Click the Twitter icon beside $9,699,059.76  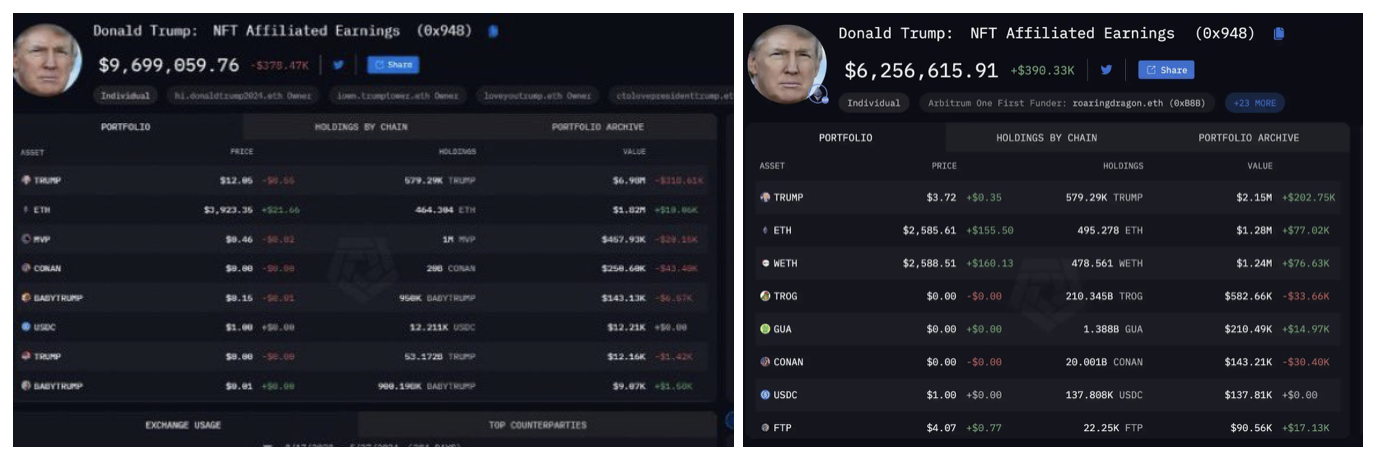338,65
